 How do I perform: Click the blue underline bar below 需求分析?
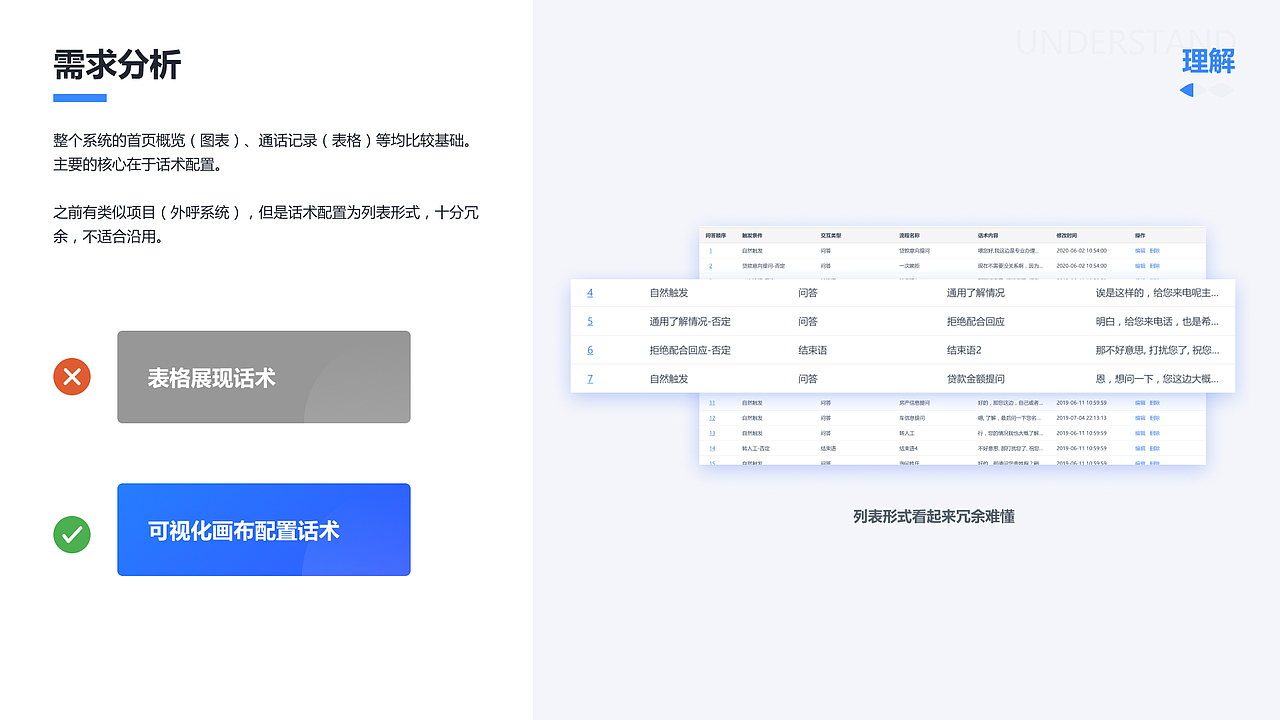point(78,98)
